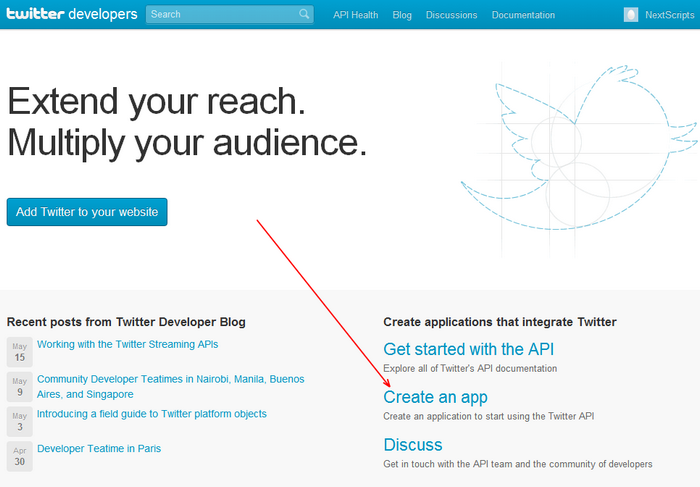The width and height of the screenshot is (700, 487).
Task: Click 'Create applications that integrate Twitter' heading
Action: pyautogui.click(x=500, y=322)
